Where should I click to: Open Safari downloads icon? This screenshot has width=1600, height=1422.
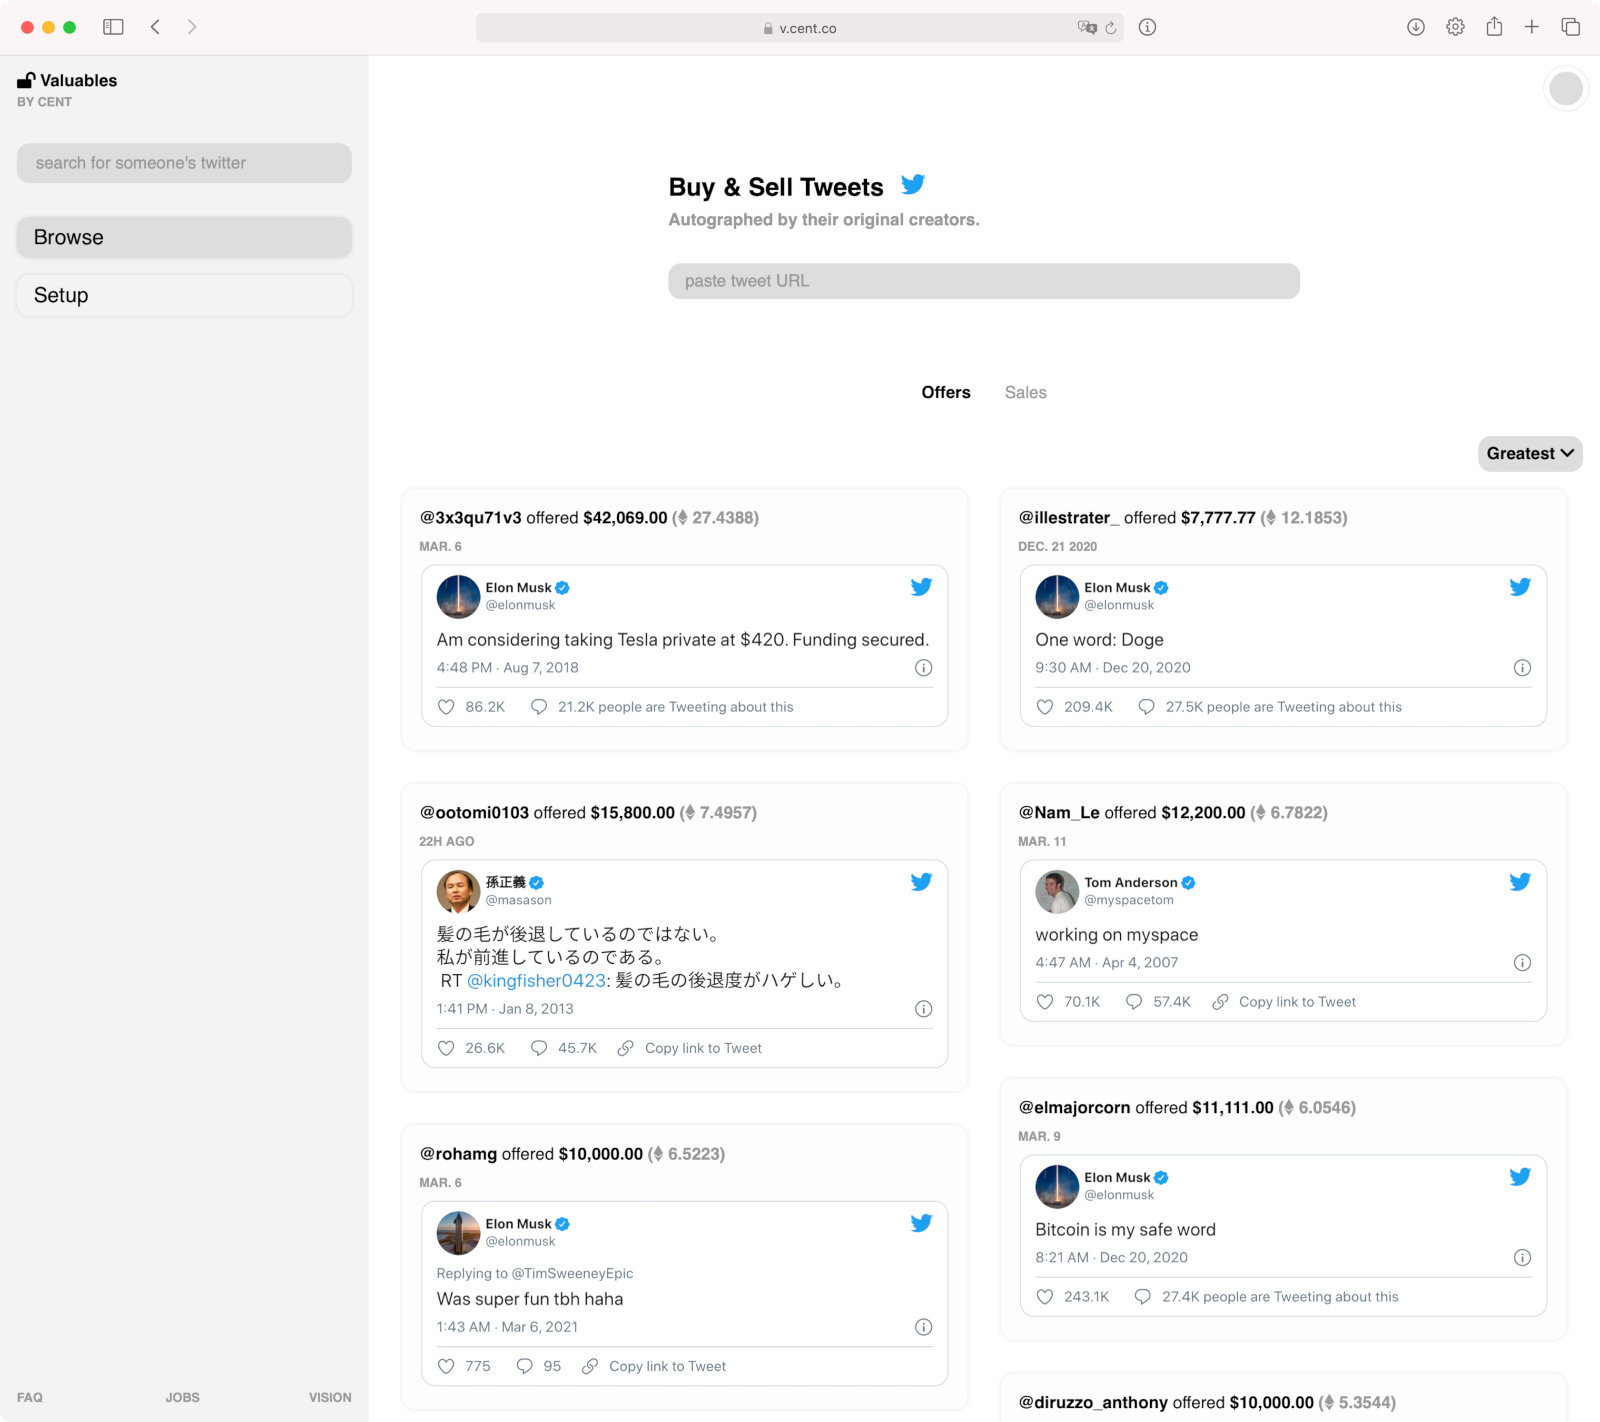[x=1416, y=27]
